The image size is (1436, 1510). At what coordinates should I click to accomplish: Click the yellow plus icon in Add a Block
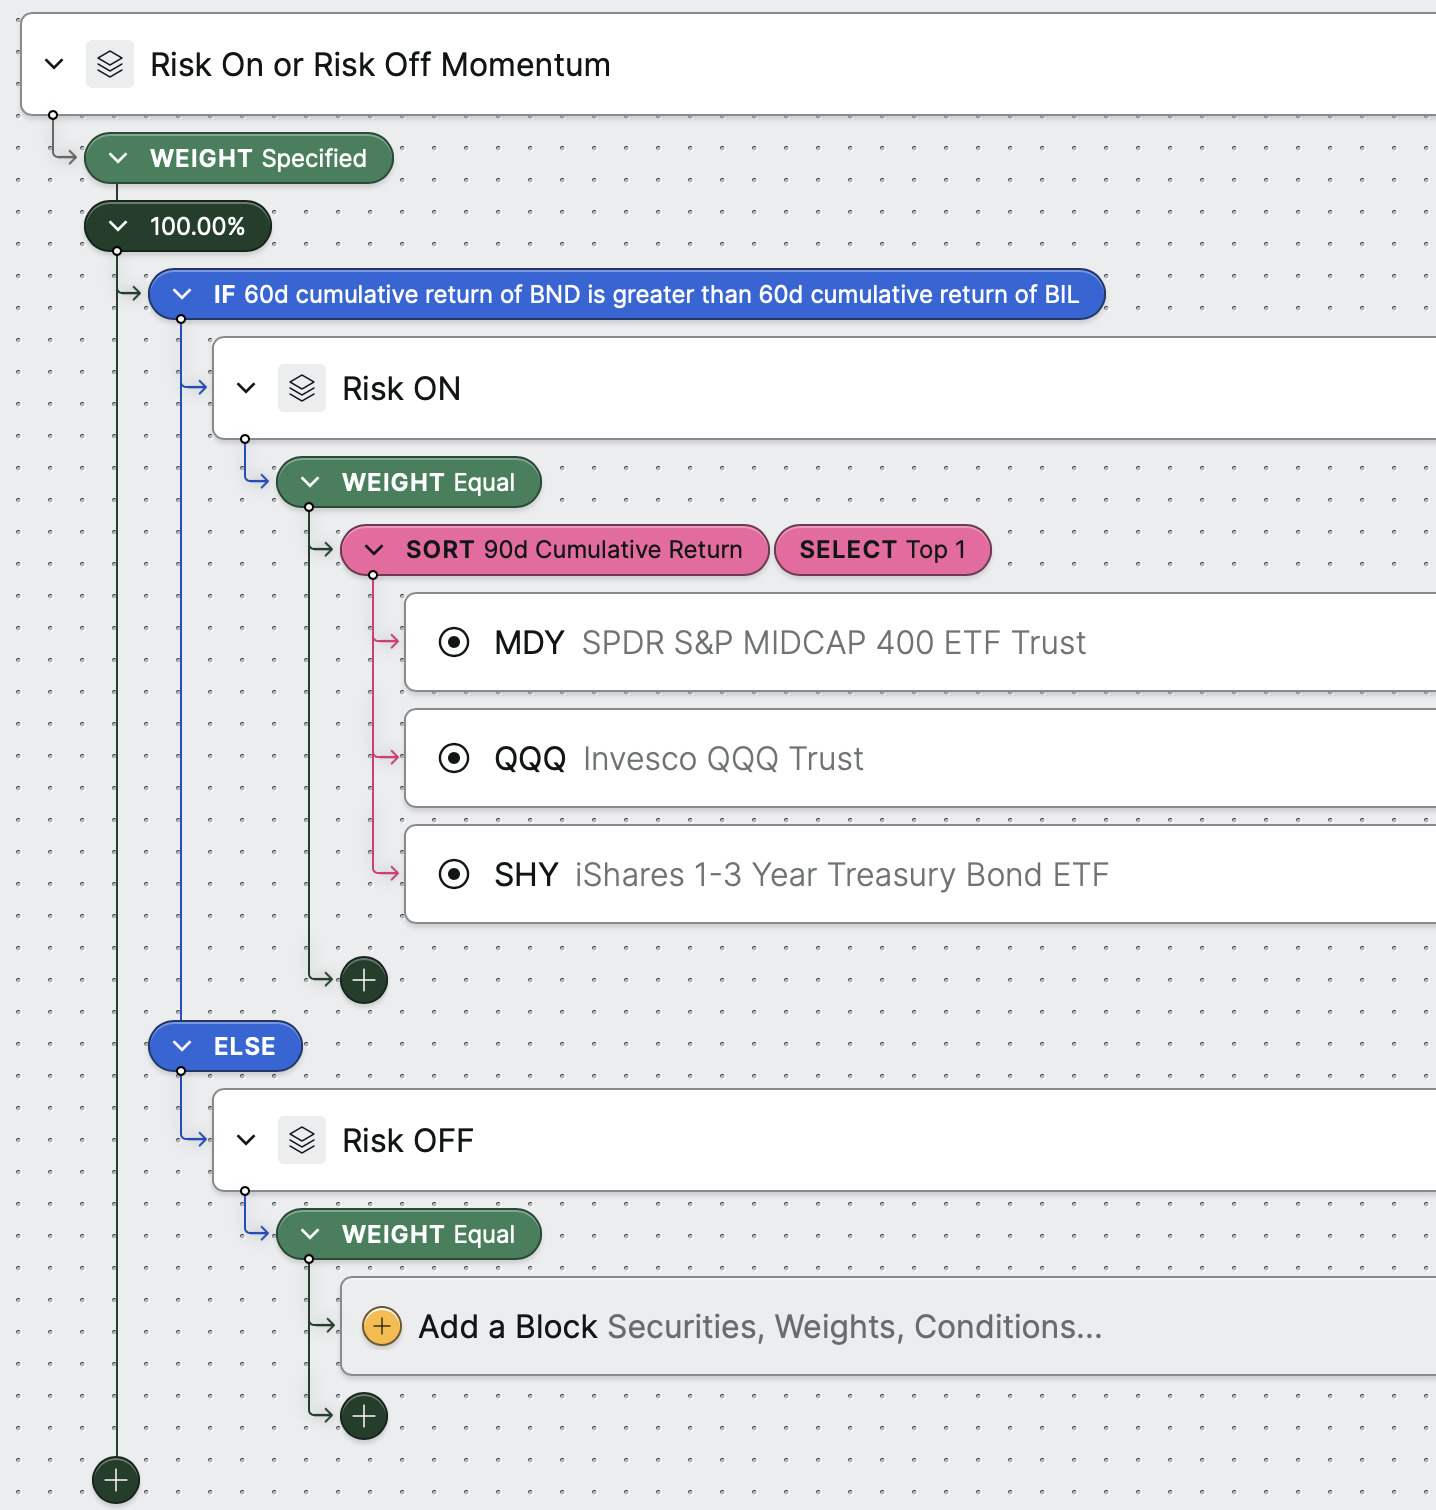(382, 1326)
